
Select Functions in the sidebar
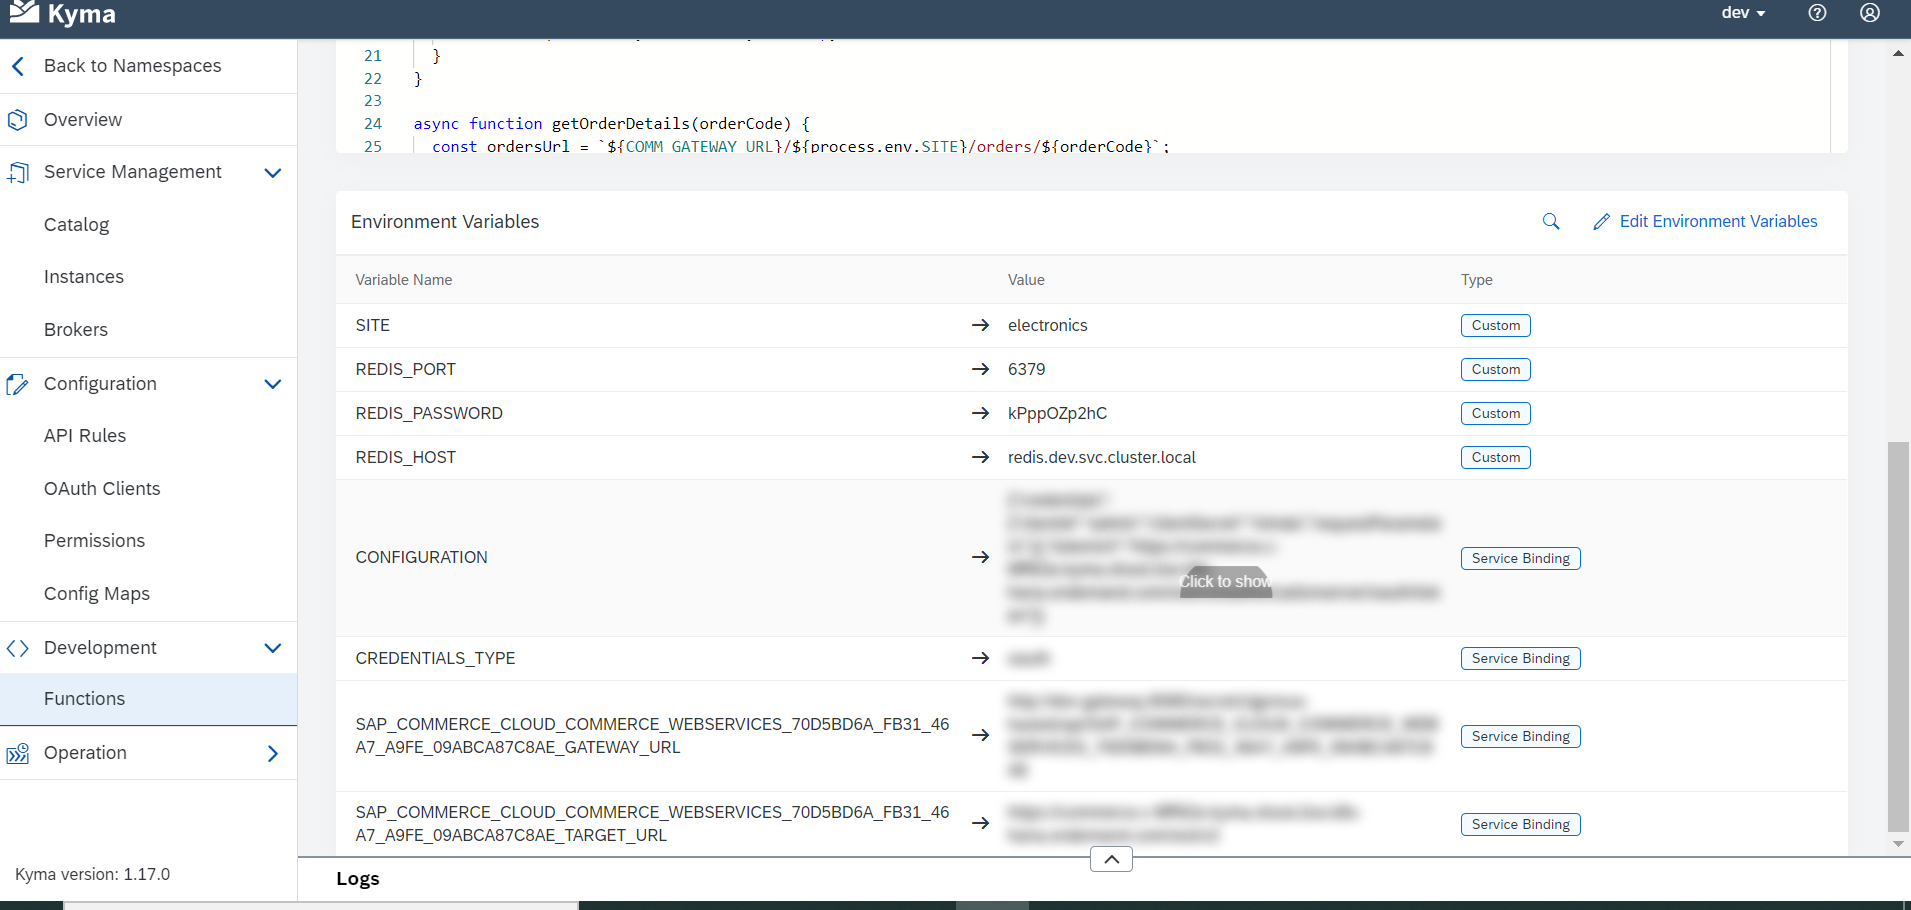(84, 698)
